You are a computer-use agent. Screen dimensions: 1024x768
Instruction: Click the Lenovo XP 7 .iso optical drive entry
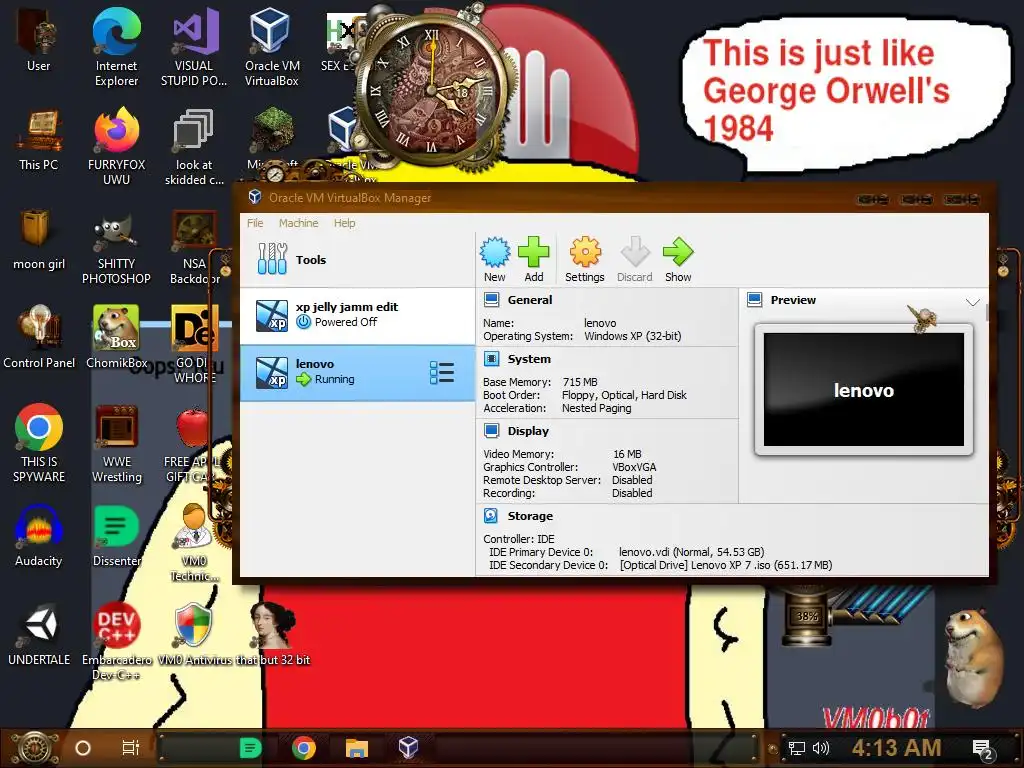(726, 565)
